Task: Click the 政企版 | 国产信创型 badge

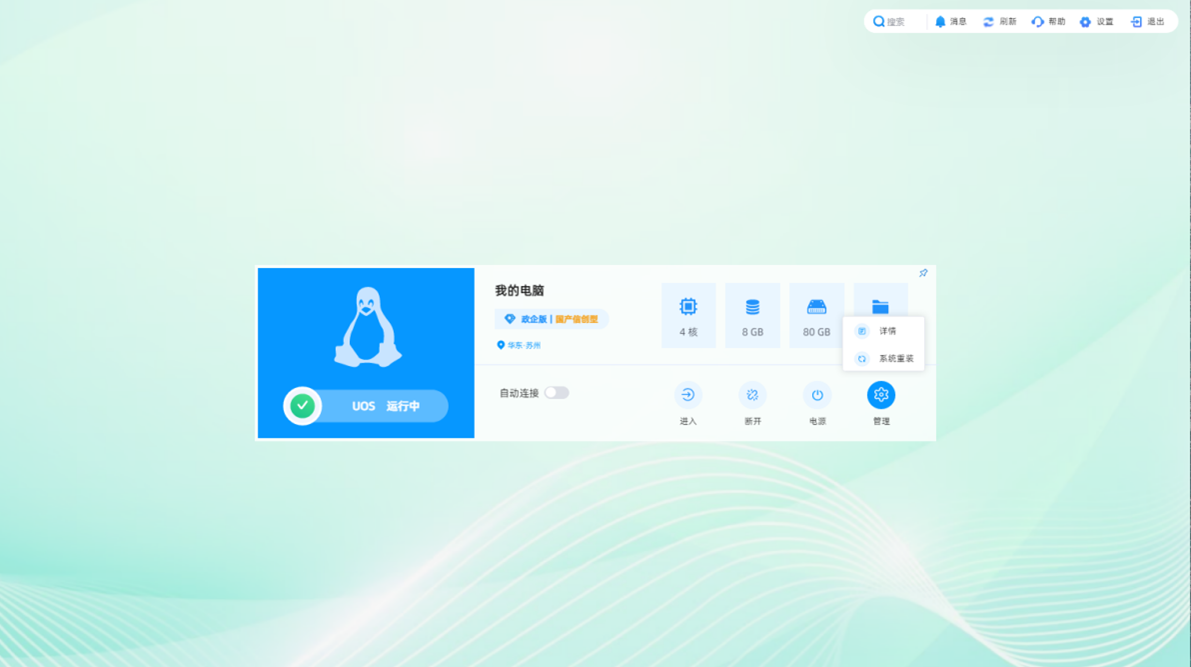Action: pos(552,319)
